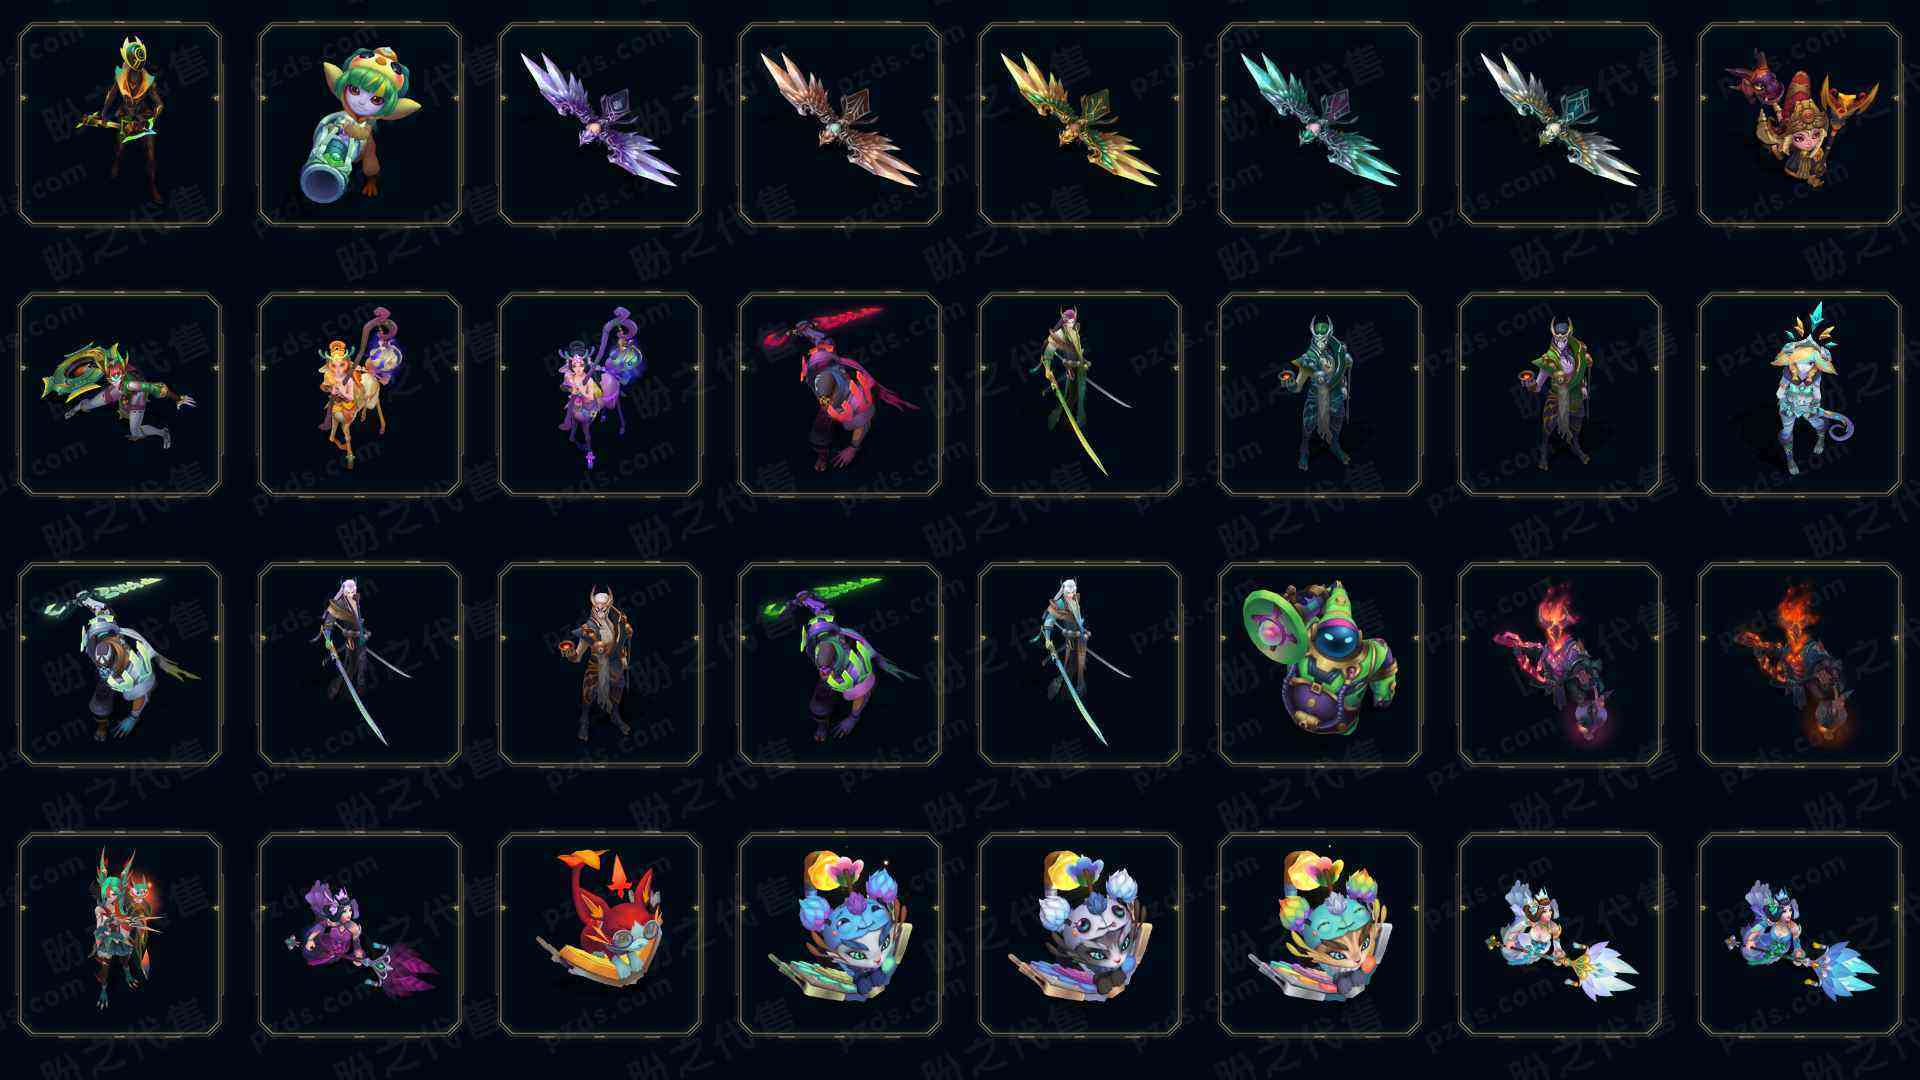Select the pink flame horse rider
This screenshot has width=1920, height=1080.
pos(1560,664)
